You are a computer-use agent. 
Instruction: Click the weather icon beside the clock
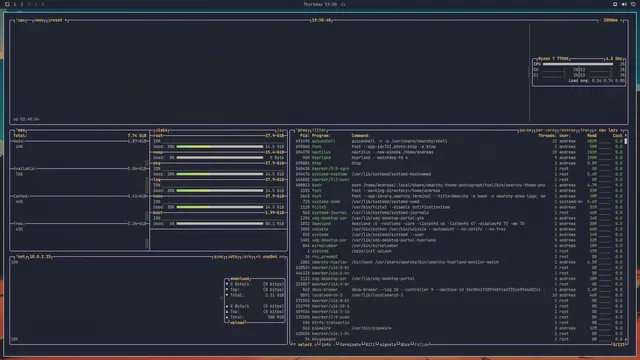tap(343, 4)
